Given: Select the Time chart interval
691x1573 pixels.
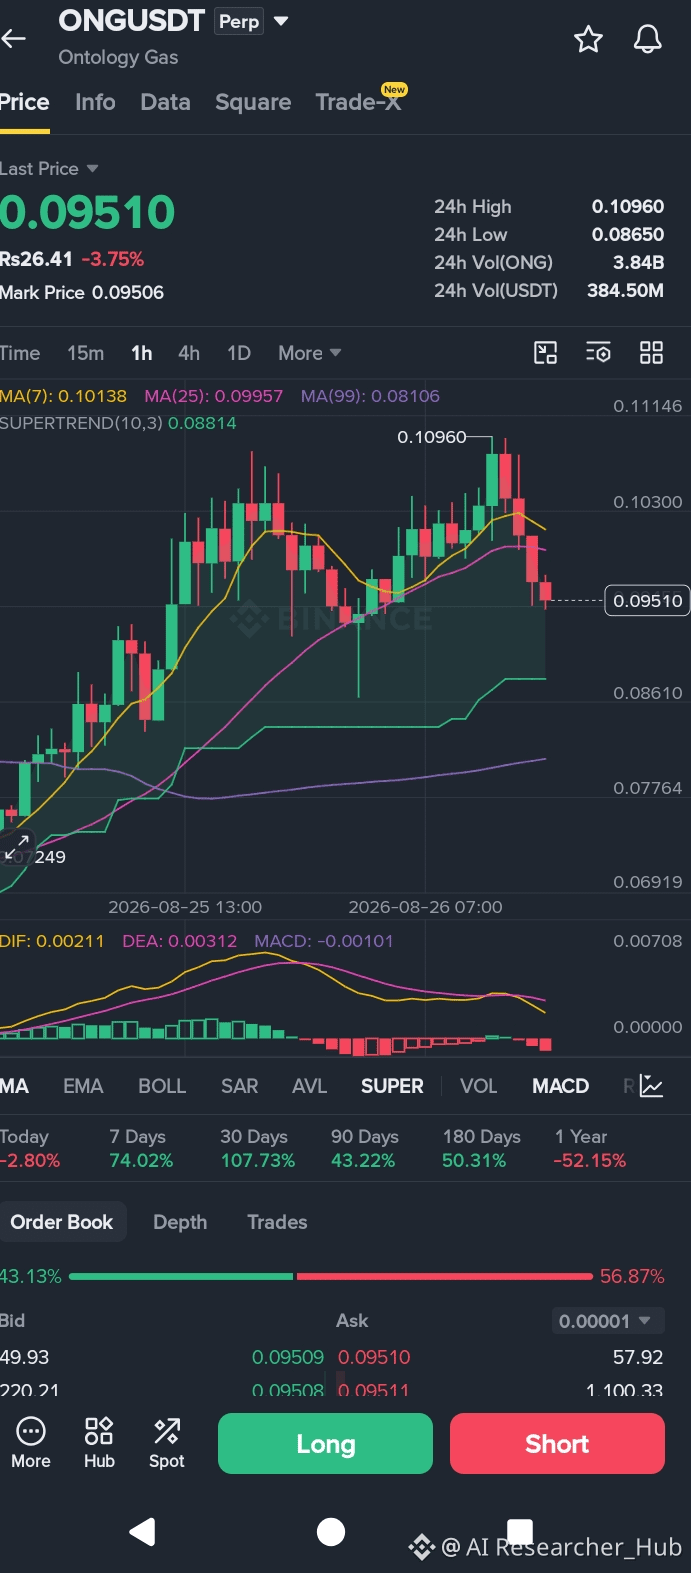Looking at the screenshot, I should coord(20,353).
